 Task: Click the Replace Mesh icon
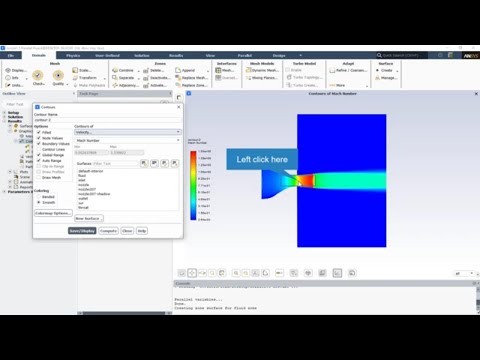click(178, 78)
